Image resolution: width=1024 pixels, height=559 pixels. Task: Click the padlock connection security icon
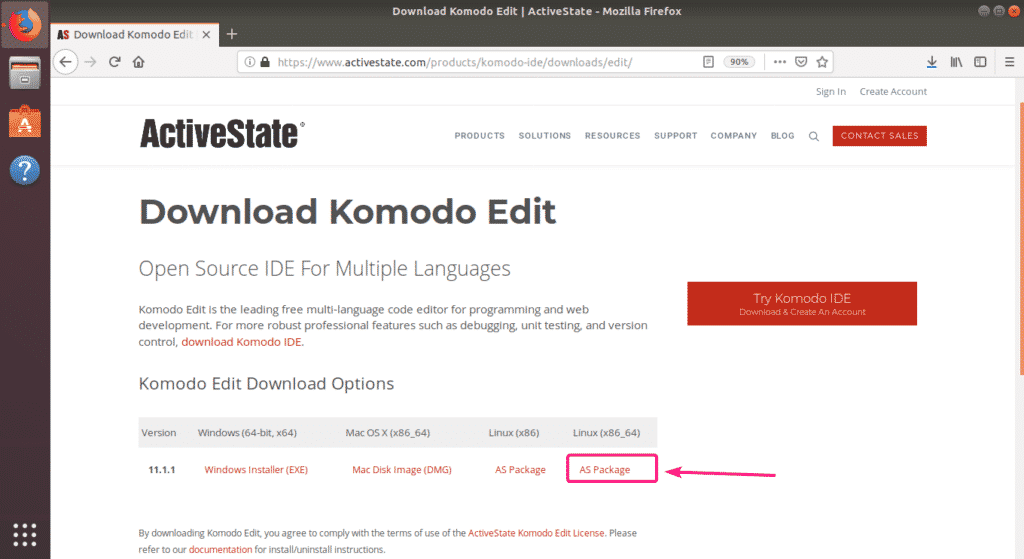pyautogui.click(x=264, y=62)
